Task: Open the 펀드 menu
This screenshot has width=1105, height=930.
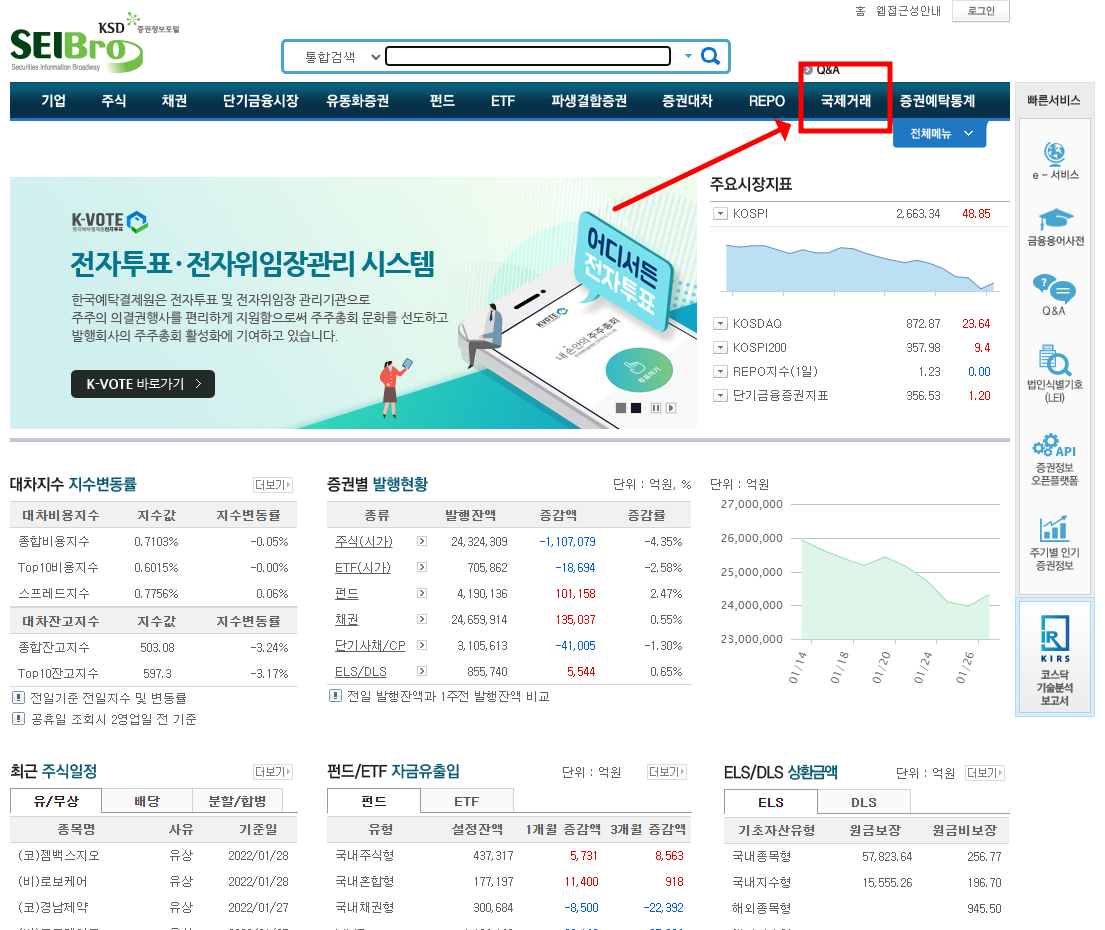Action: point(442,101)
